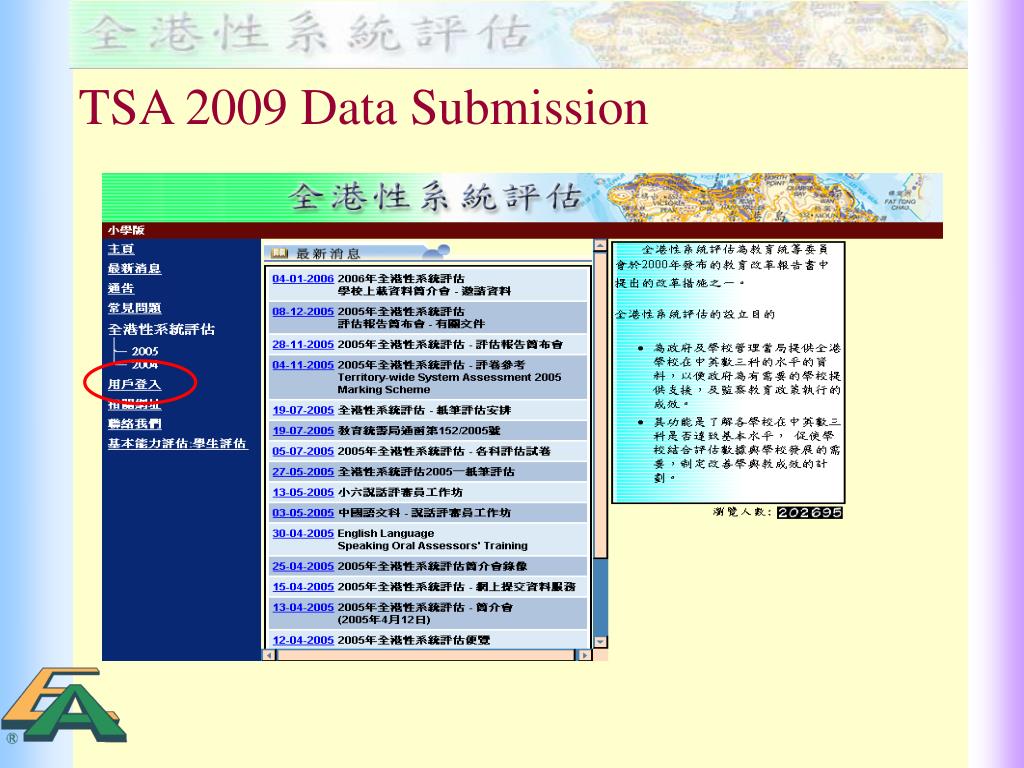The image size is (1024, 768).
Task: Open news dated 25-04-2005
Action: click(x=303, y=566)
